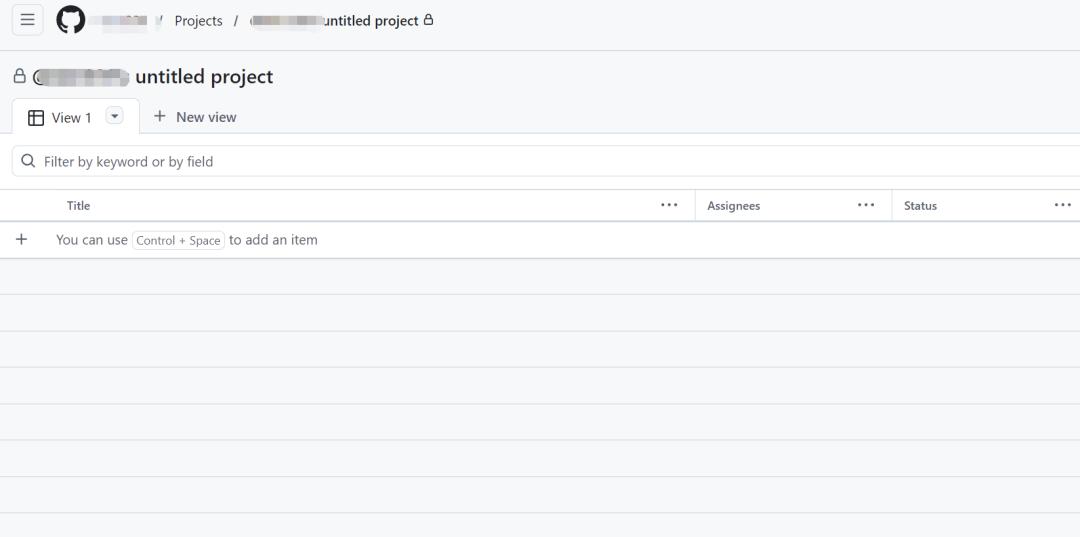The image size is (1080, 537).
Task: Open Title column options menu
Action: tap(669, 205)
